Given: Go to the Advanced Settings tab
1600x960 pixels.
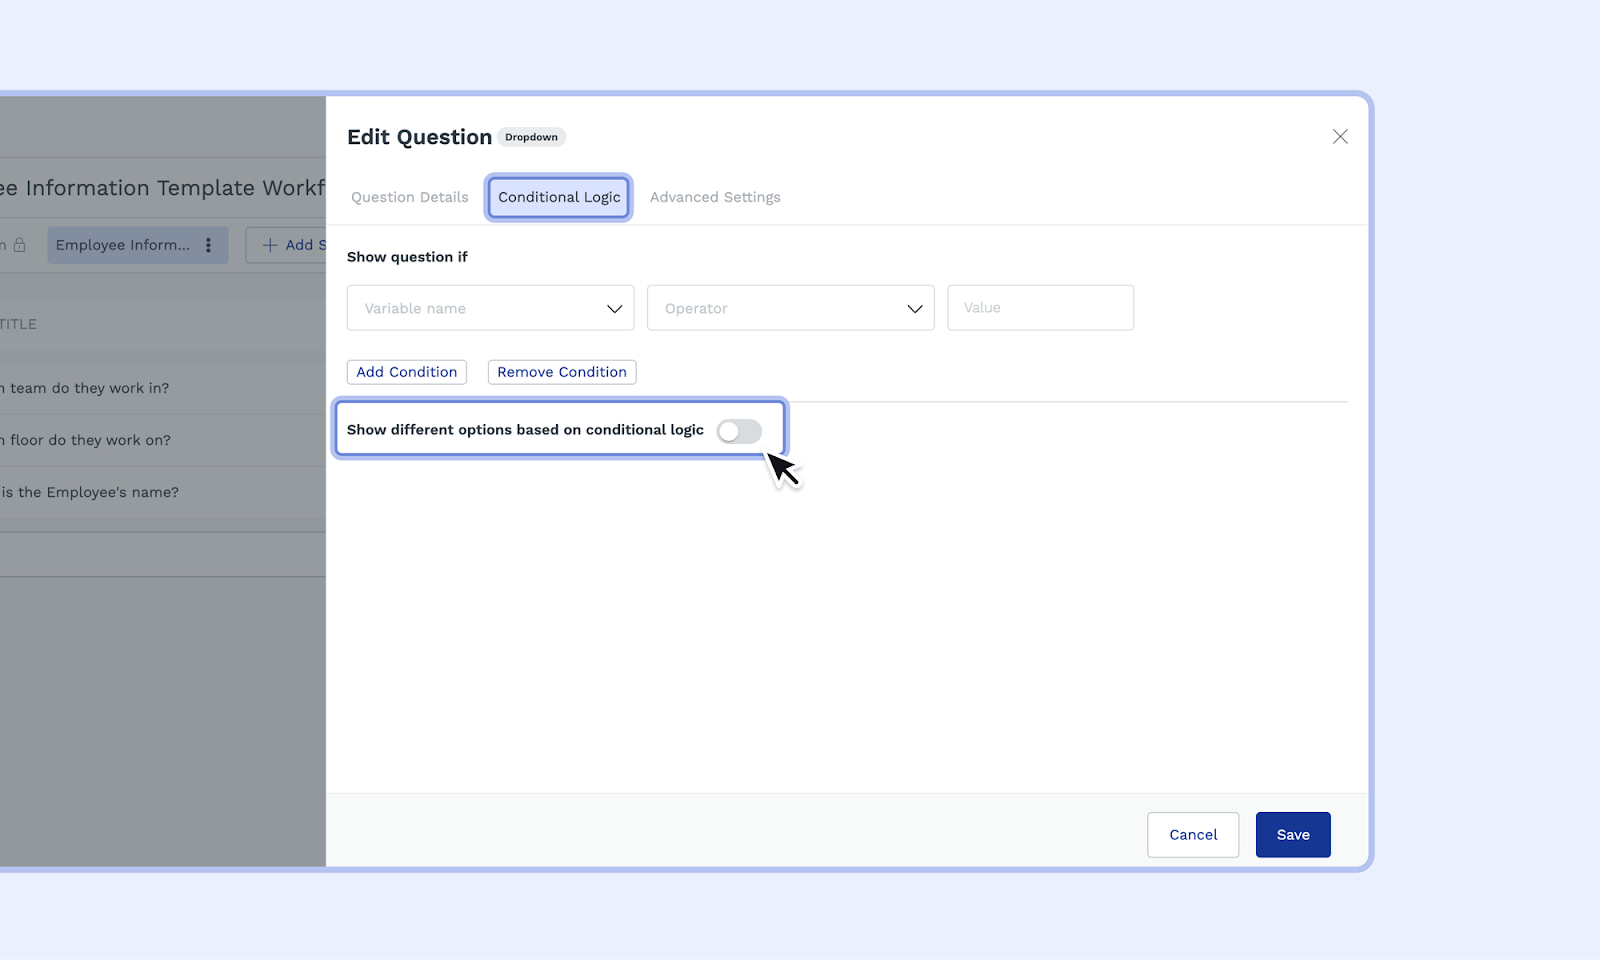Looking at the screenshot, I should [715, 197].
